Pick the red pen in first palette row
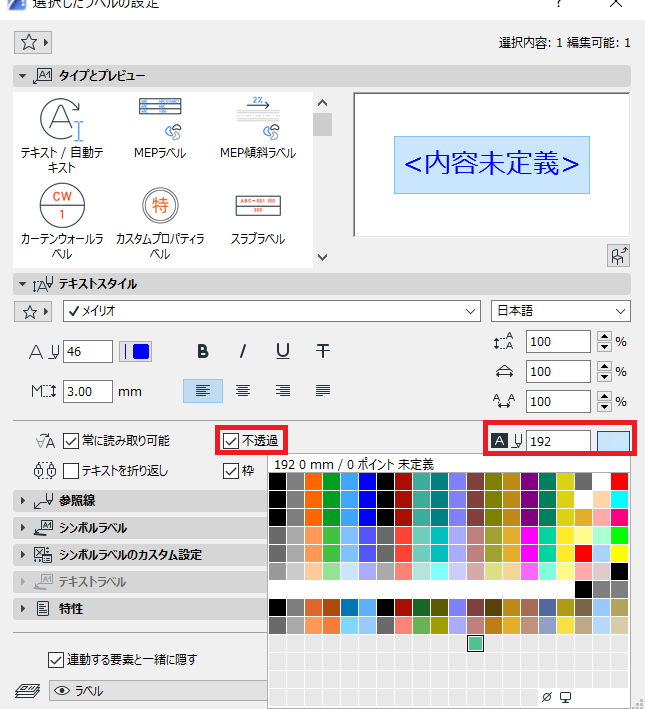Image resolution: width=645 pixels, height=709 pixels. coord(619,482)
